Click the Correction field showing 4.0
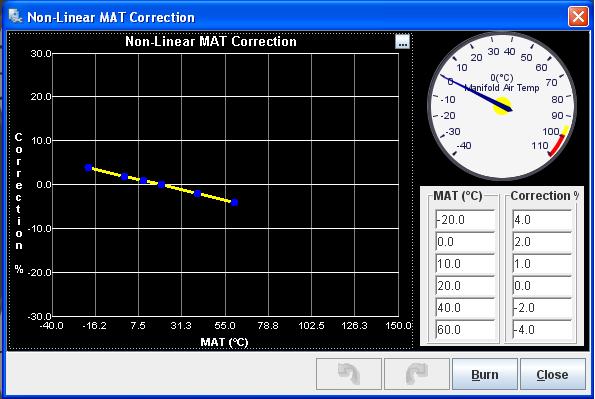Image resolution: width=595 pixels, height=399 pixels. [x=542, y=220]
